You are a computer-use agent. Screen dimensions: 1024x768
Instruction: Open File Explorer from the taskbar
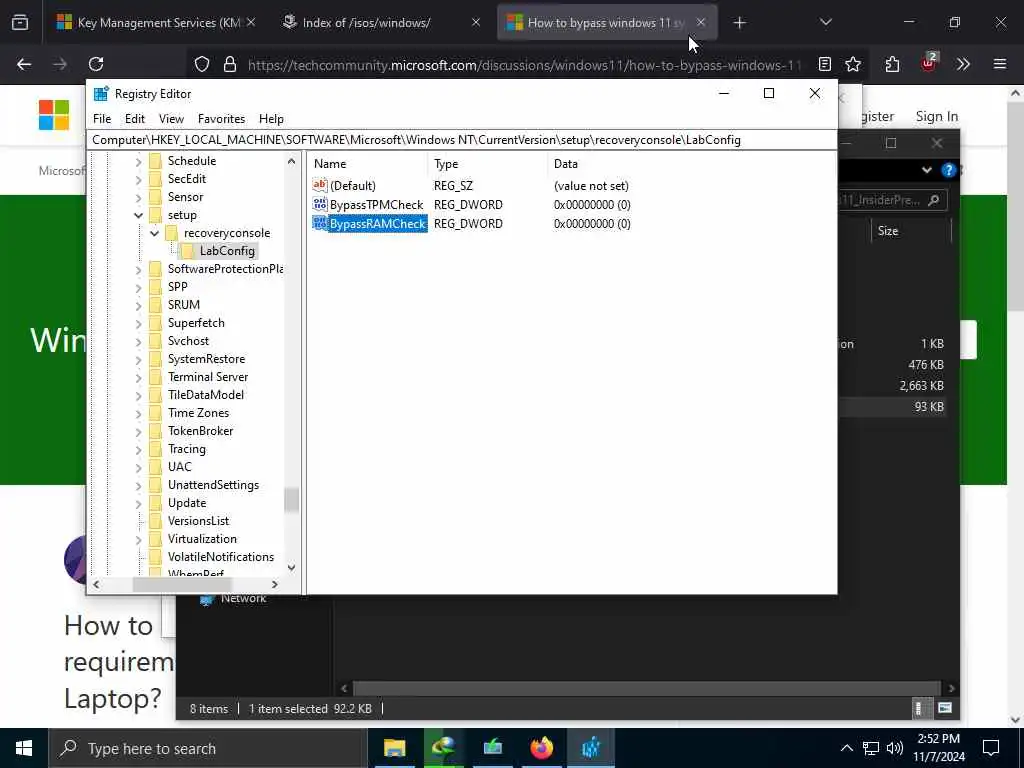click(x=394, y=748)
